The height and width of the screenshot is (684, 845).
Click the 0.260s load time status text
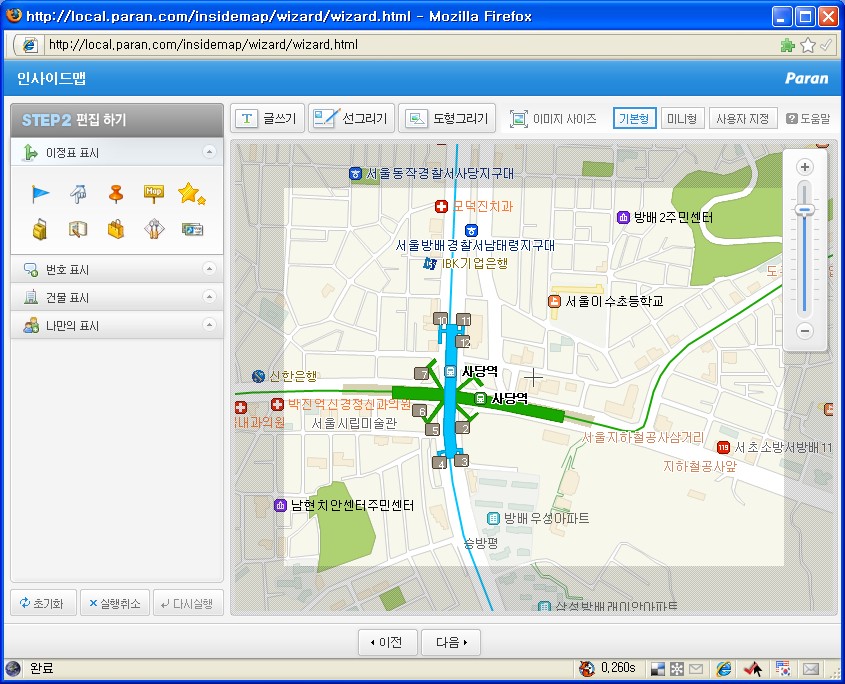618,668
